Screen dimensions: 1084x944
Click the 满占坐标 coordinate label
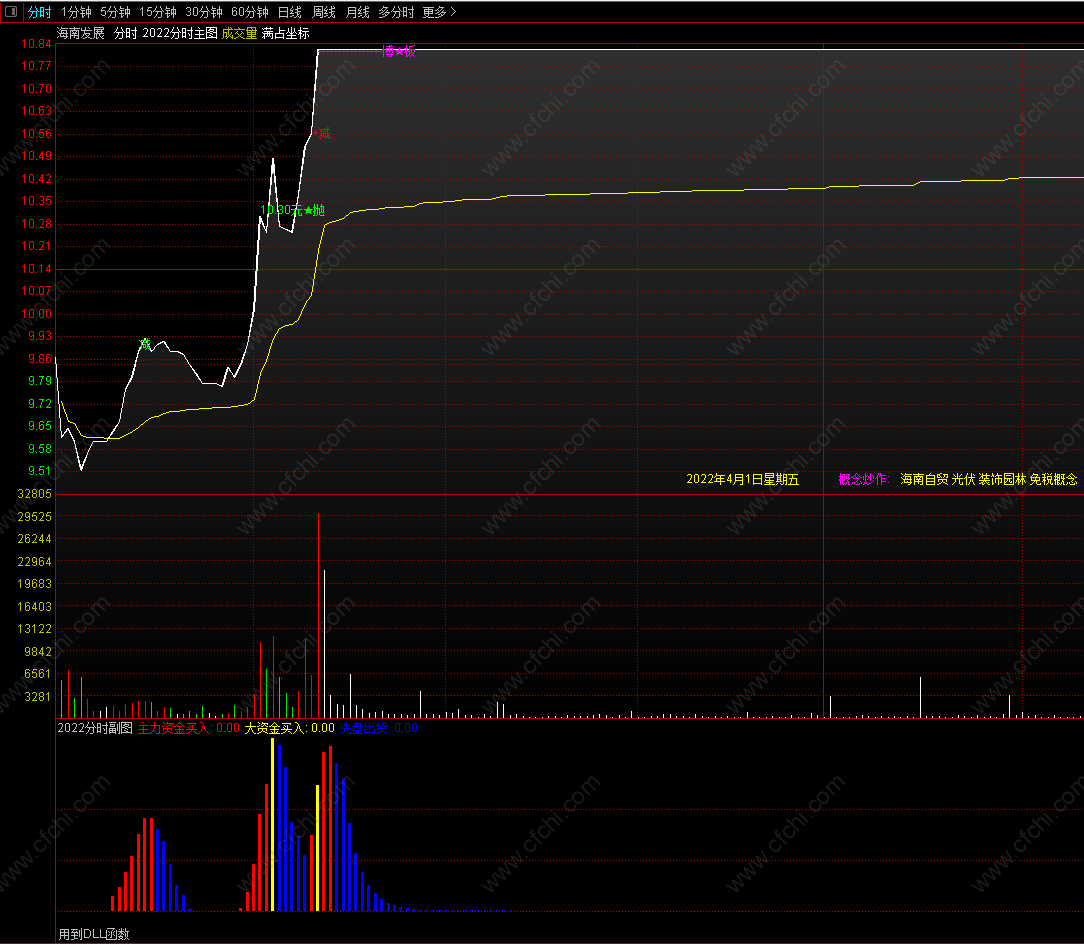click(286, 33)
